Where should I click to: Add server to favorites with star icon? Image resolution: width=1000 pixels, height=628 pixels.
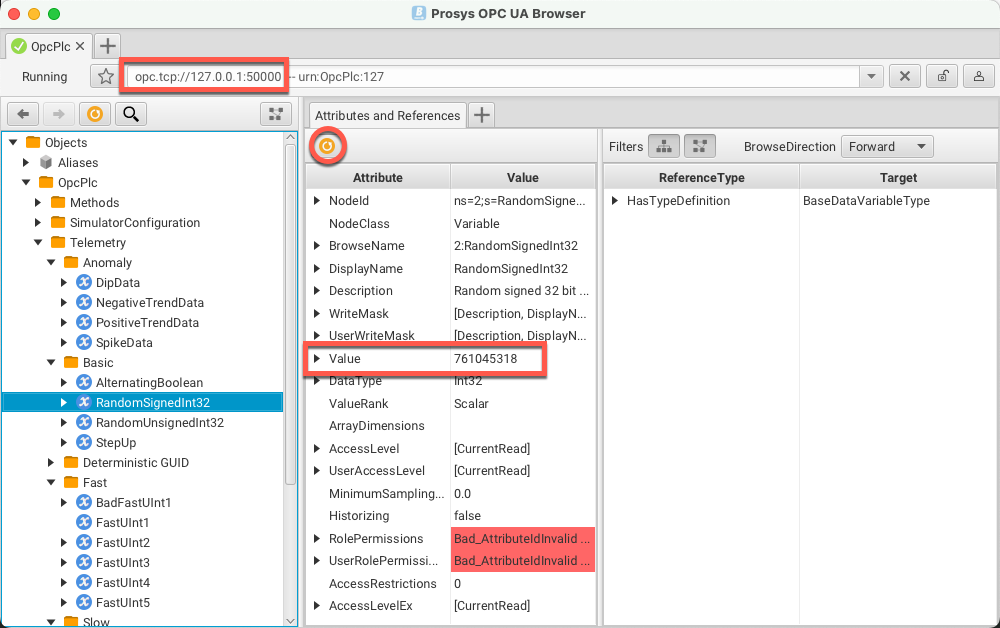106,77
